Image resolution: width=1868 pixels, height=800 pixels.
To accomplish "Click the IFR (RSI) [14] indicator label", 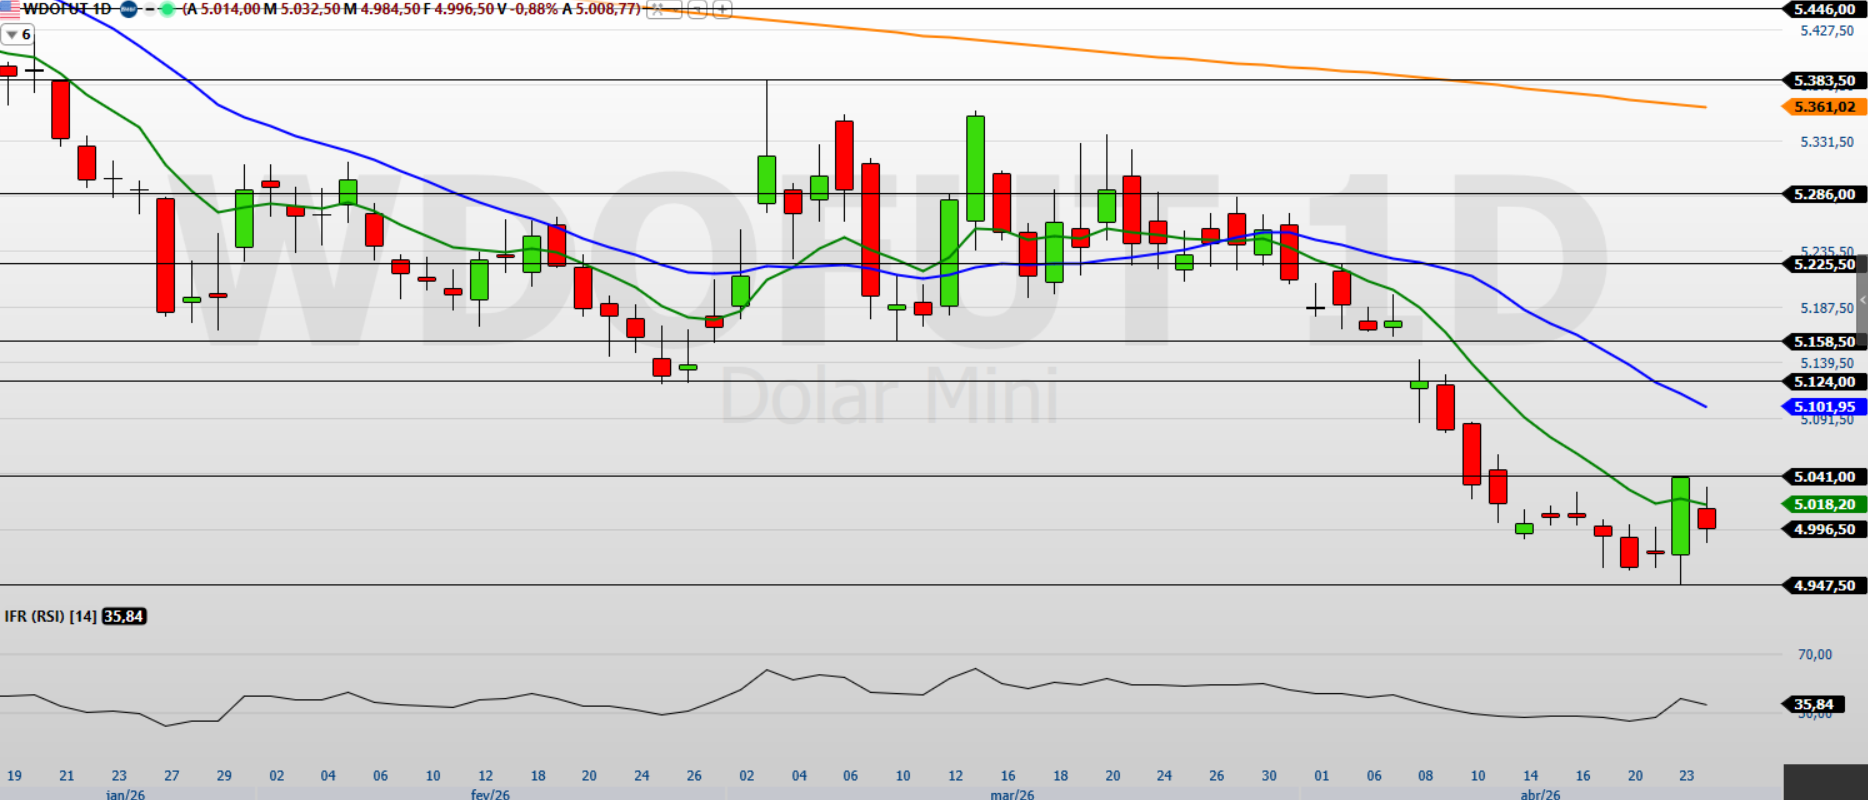I will click(x=50, y=616).
